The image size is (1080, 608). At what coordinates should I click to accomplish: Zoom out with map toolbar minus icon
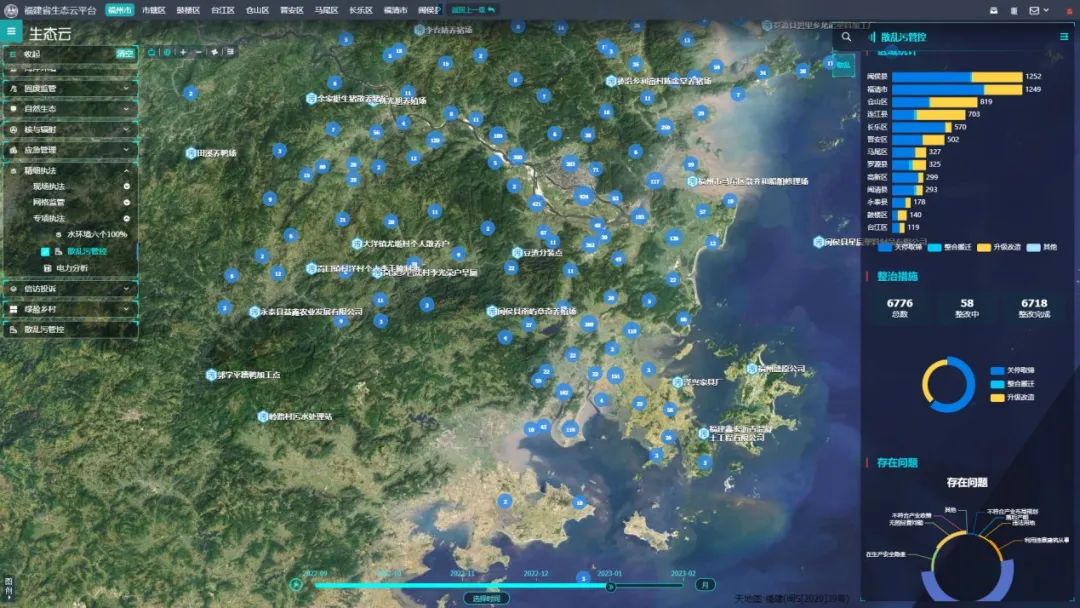click(x=198, y=52)
